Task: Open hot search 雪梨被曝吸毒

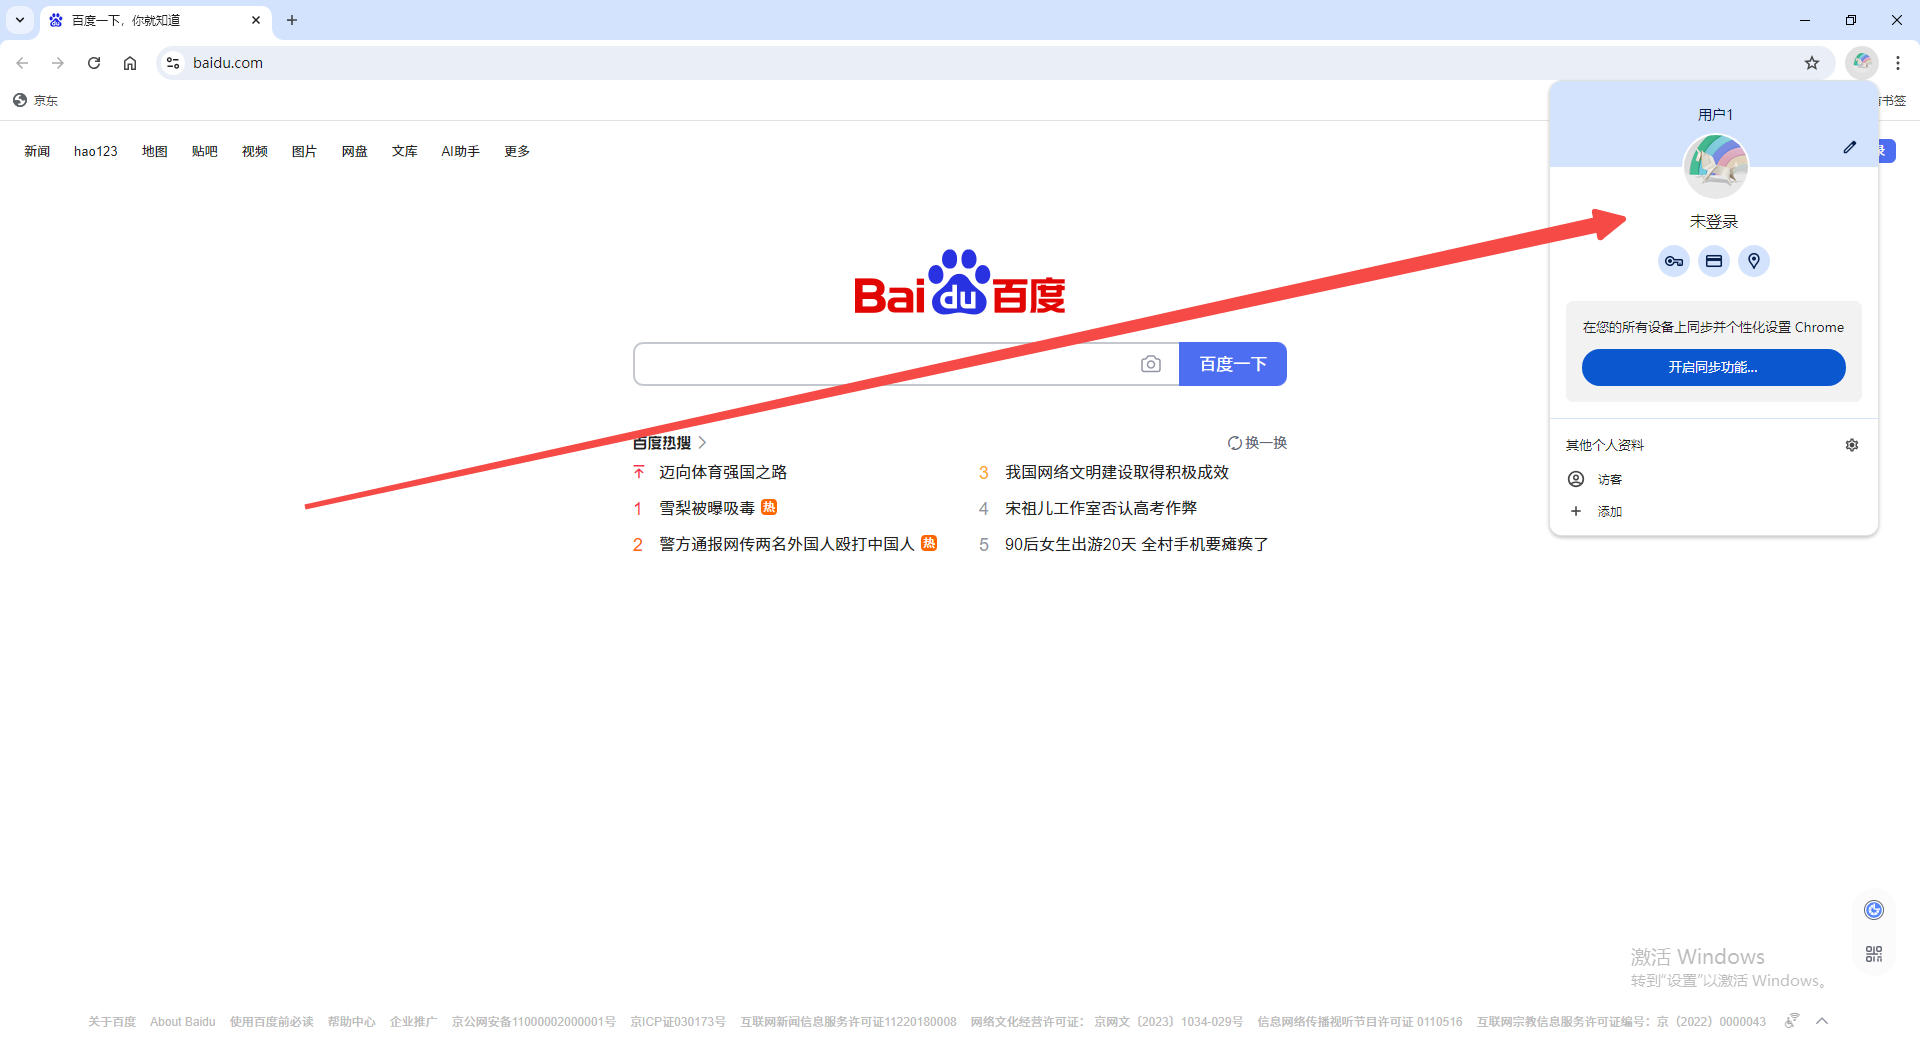Action: (x=707, y=508)
